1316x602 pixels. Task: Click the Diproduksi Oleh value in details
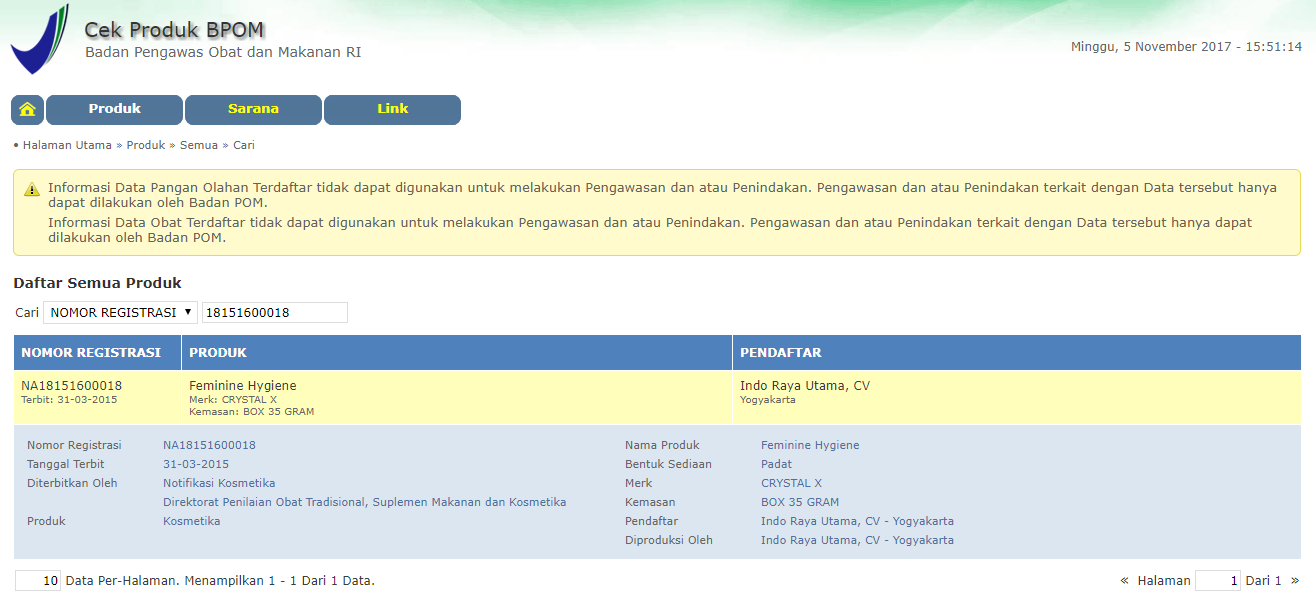[x=857, y=540]
